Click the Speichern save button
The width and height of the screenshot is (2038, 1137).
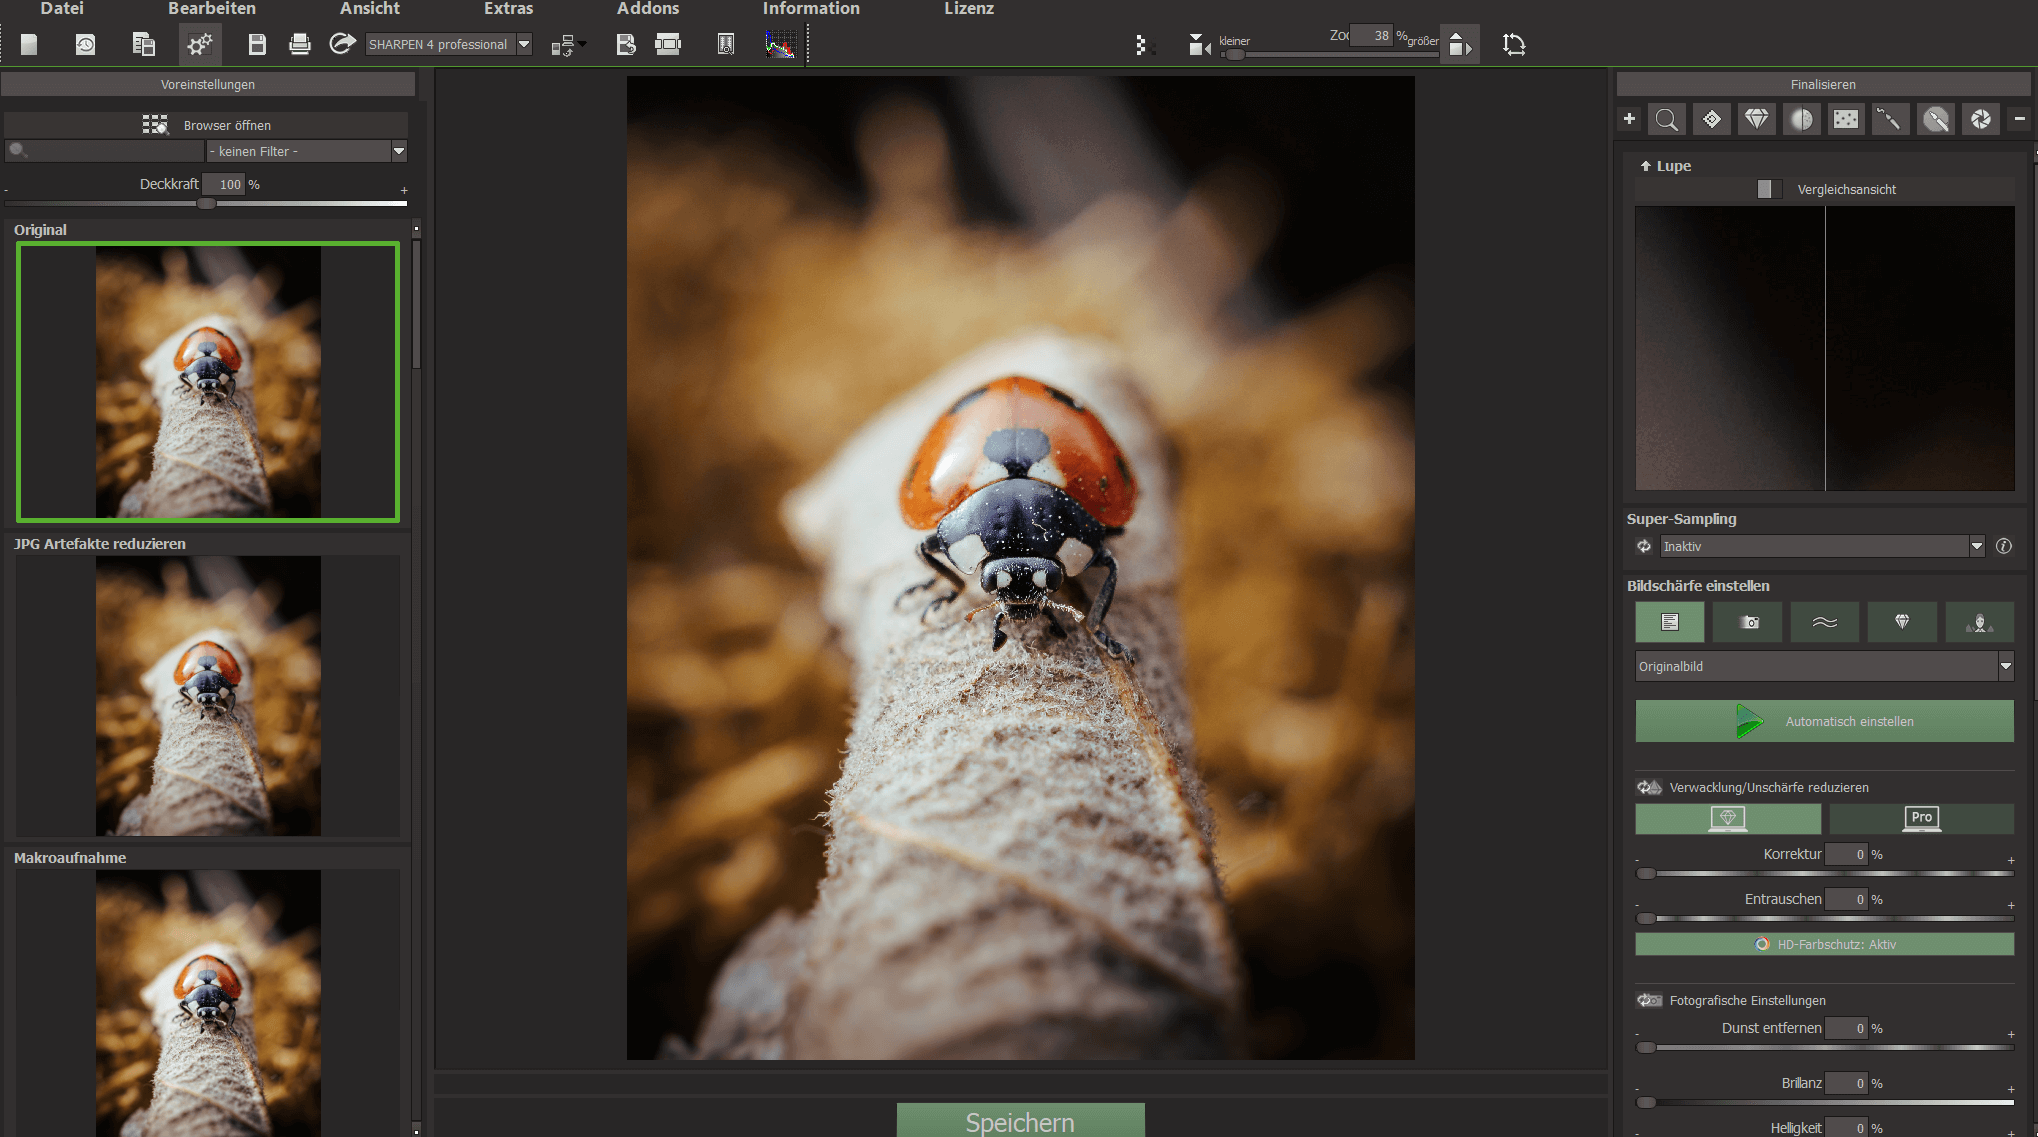pyautogui.click(x=1020, y=1120)
